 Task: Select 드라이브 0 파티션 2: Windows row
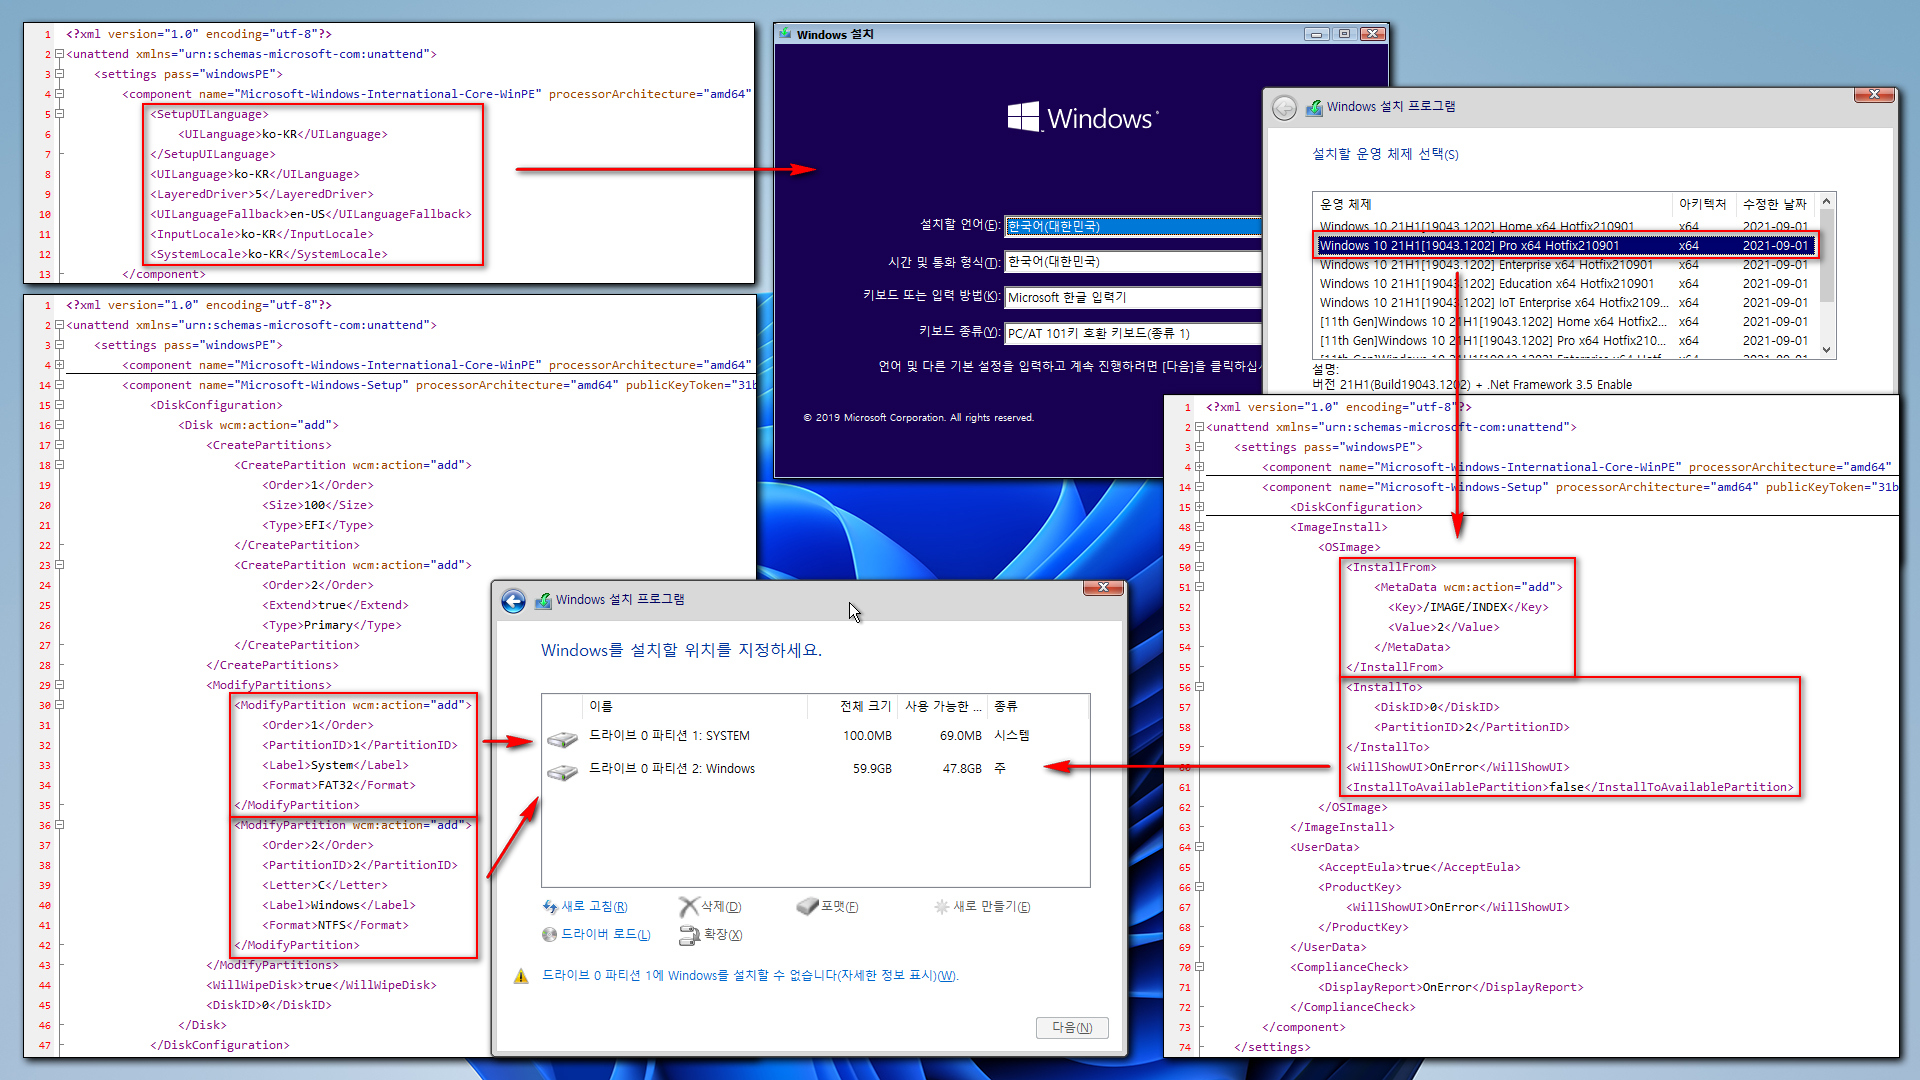(x=815, y=769)
